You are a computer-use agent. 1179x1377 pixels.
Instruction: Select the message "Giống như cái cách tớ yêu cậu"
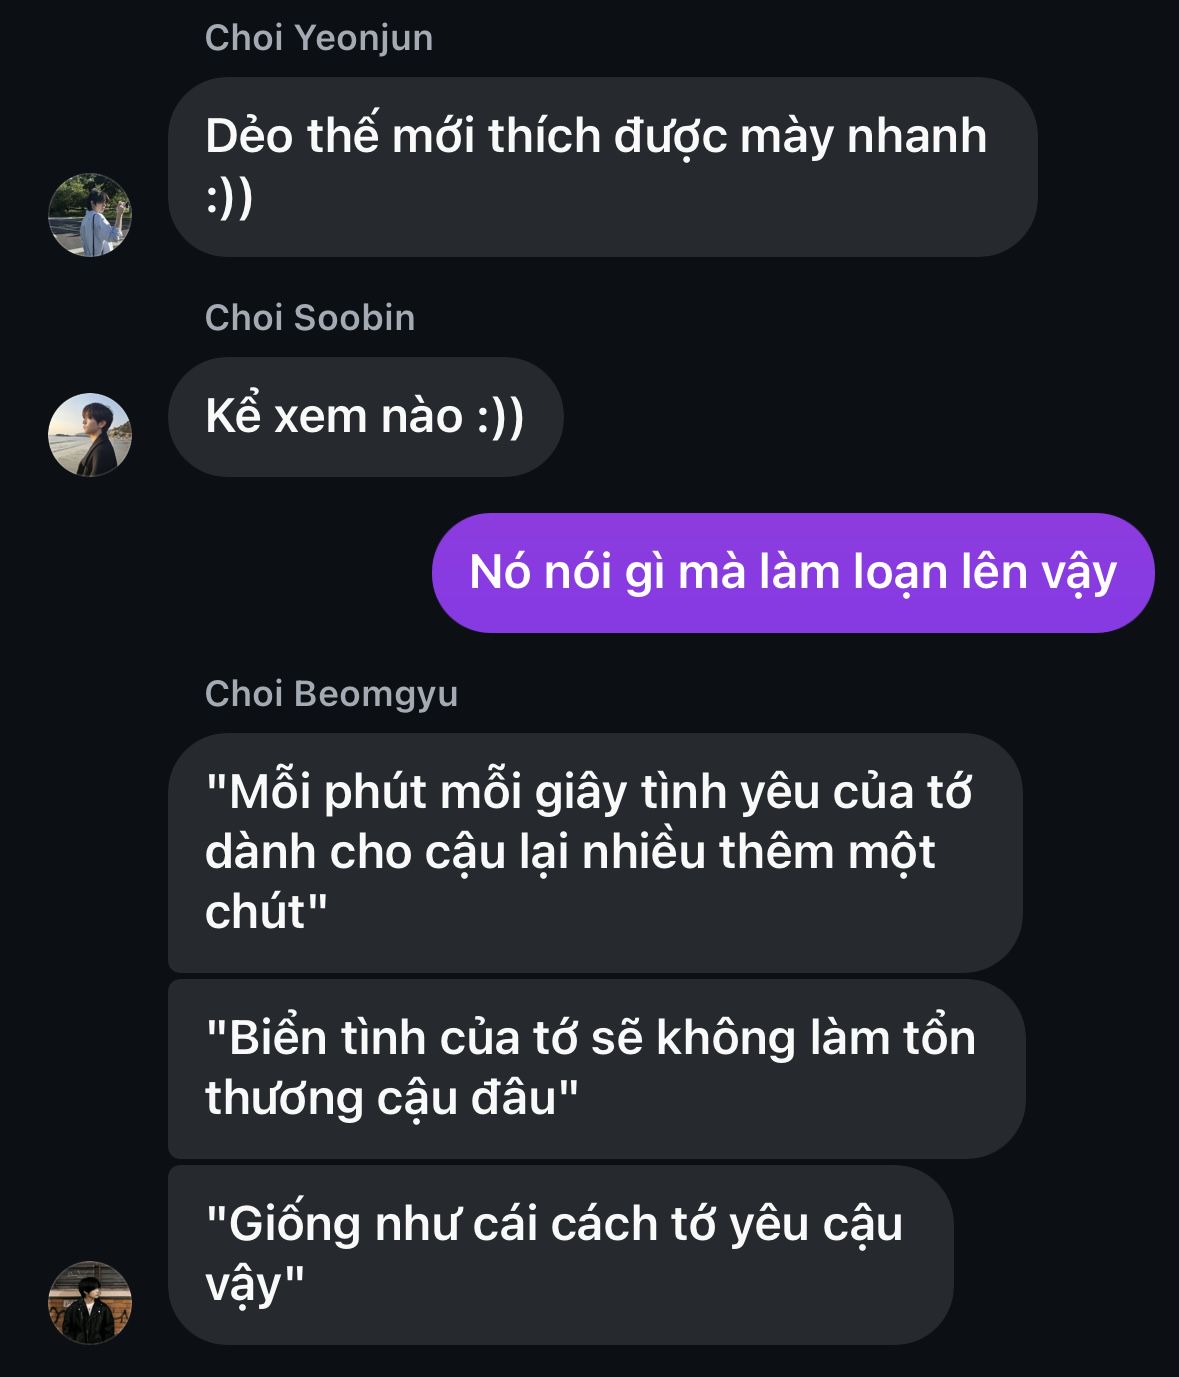(561, 1255)
